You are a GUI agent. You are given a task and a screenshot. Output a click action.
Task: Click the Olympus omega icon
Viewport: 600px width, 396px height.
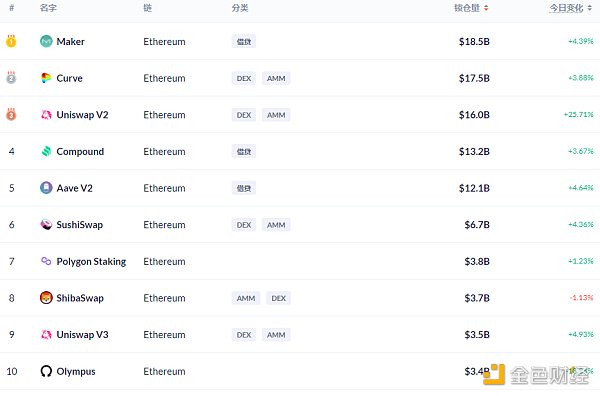coord(46,371)
